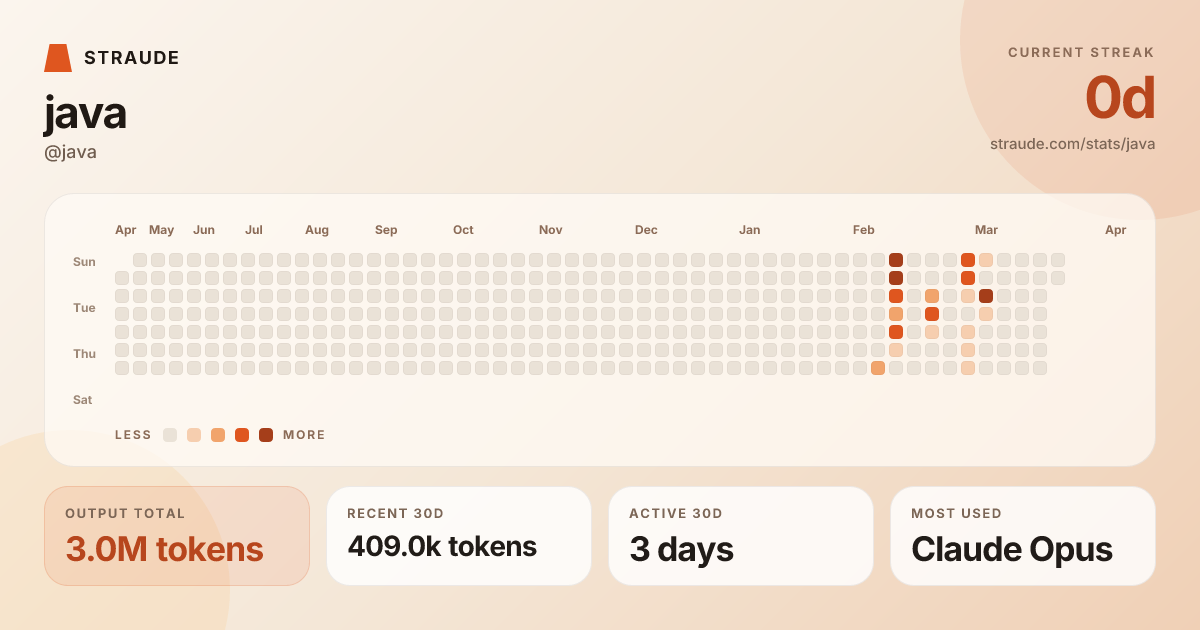Click the Active 30D 3 days card
This screenshot has width=1200, height=630.
(741, 536)
